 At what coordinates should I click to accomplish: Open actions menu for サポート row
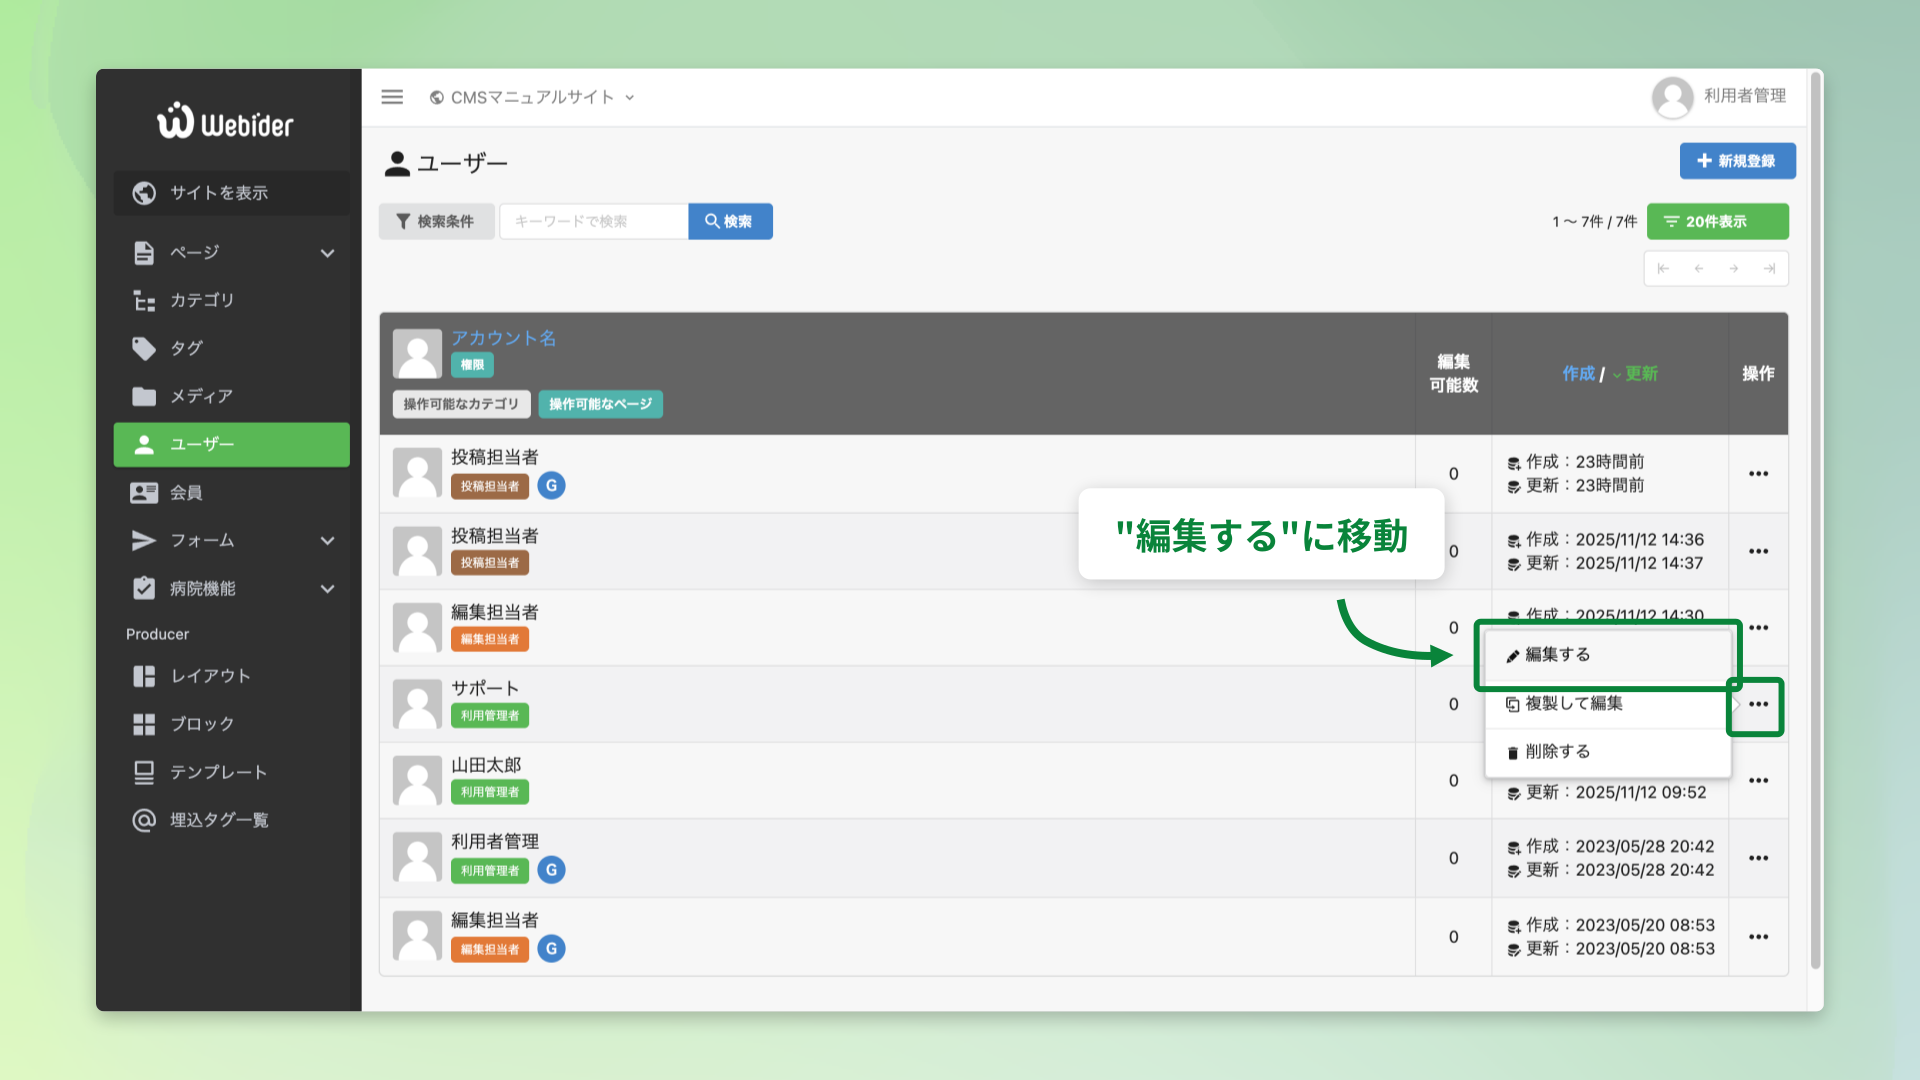[x=1758, y=705]
